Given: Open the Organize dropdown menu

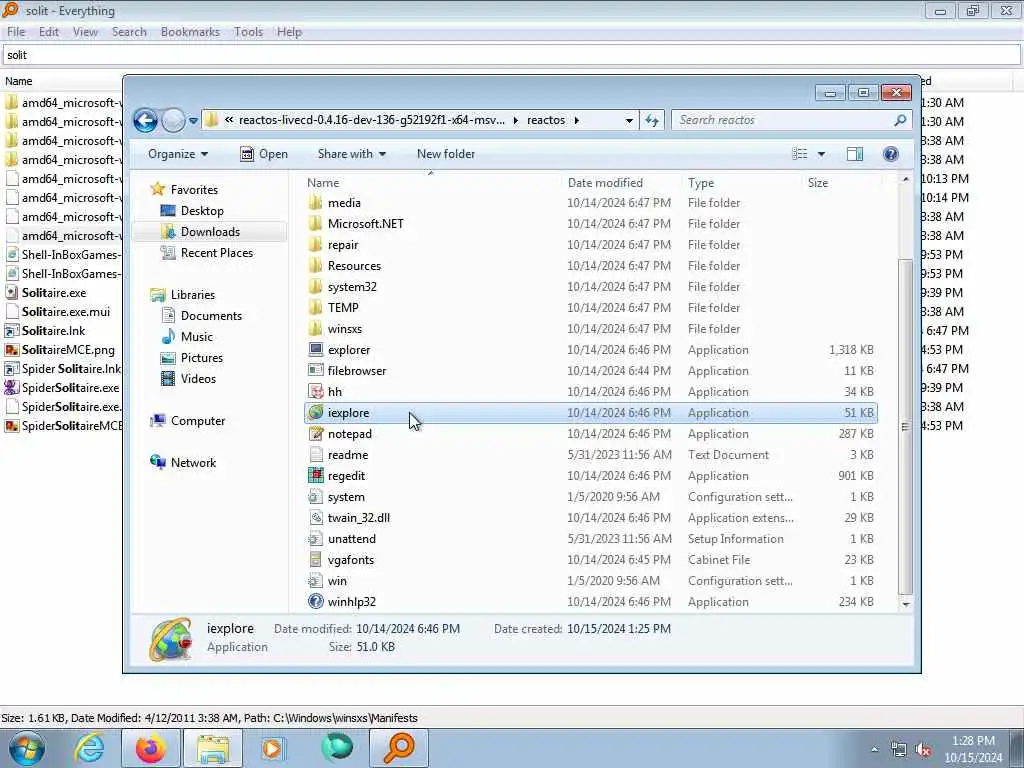Looking at the screenshot, I should coord(178,154).
